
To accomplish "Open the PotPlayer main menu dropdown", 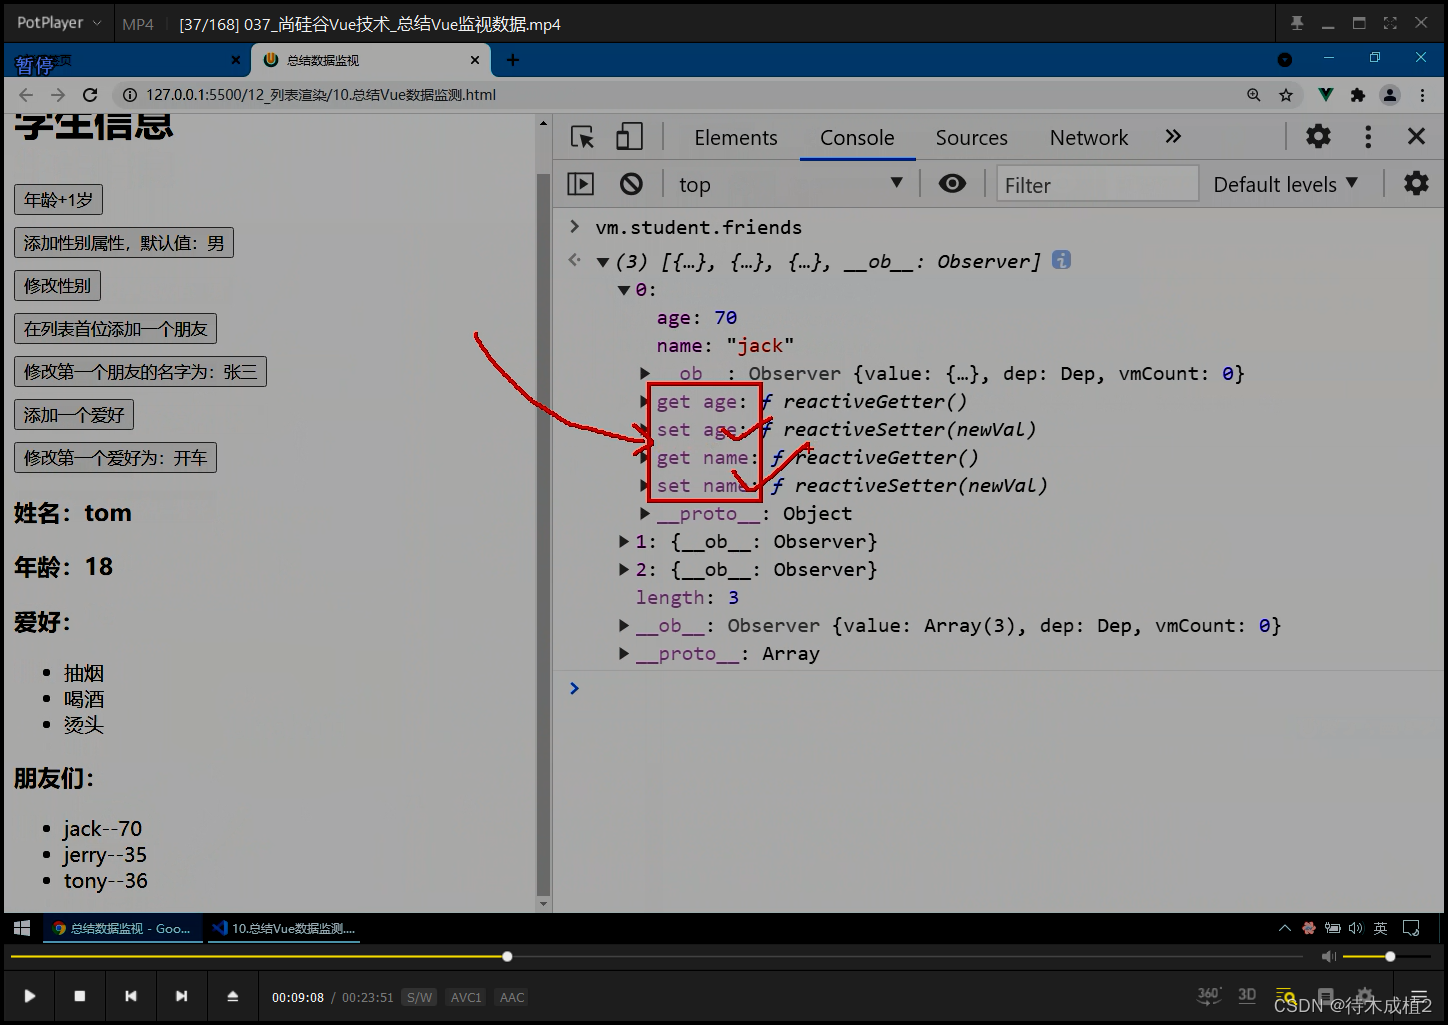I will 60,23.
